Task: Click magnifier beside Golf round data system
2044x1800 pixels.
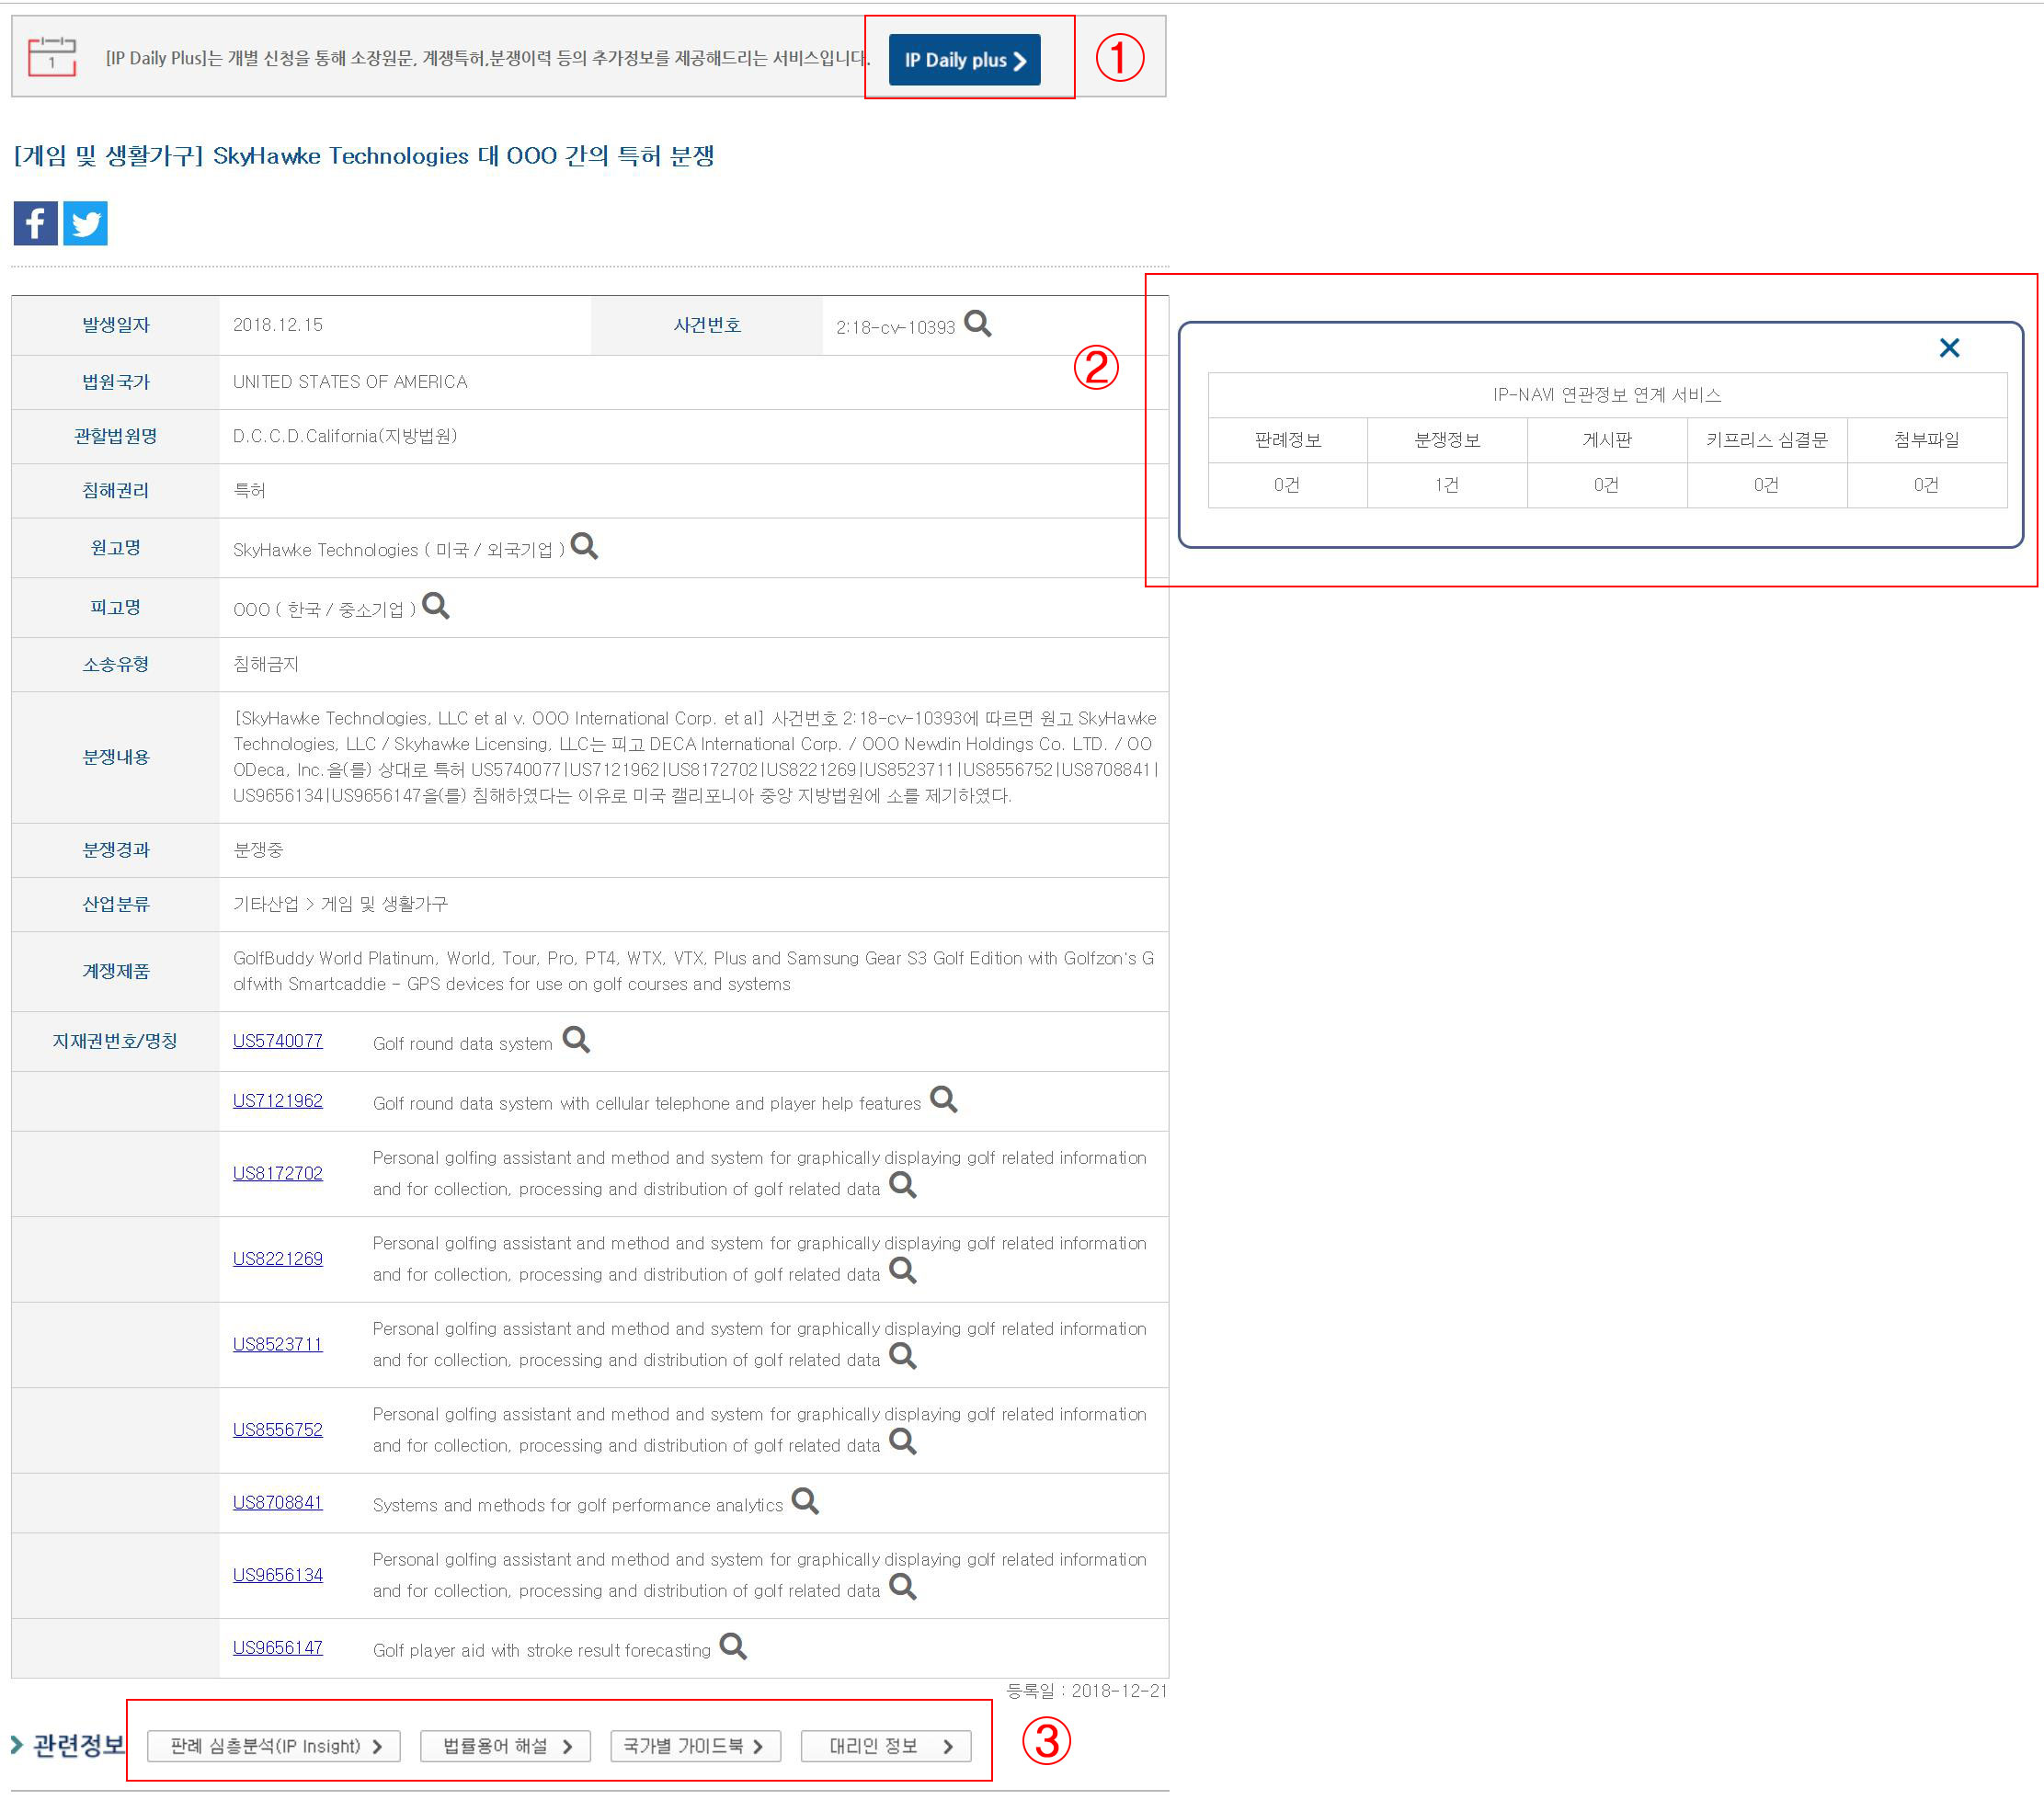Action: [576, 1040]
